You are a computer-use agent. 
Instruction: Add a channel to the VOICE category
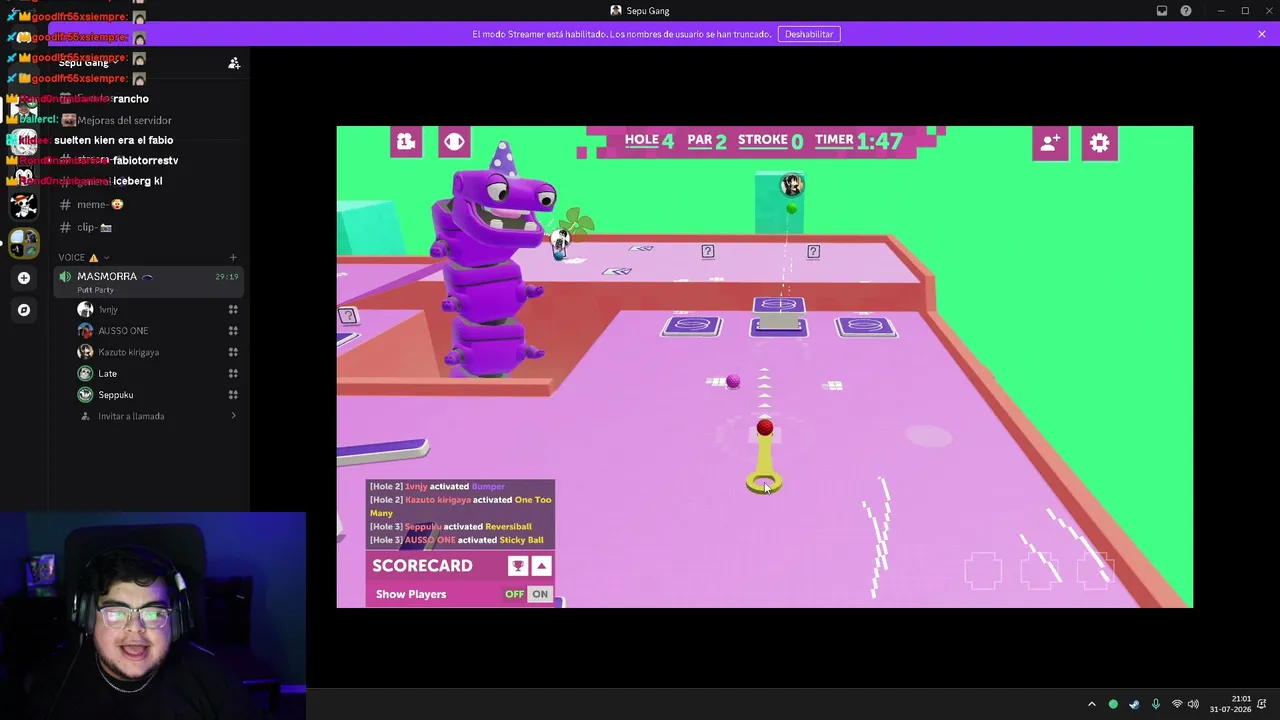pos(233,257)
